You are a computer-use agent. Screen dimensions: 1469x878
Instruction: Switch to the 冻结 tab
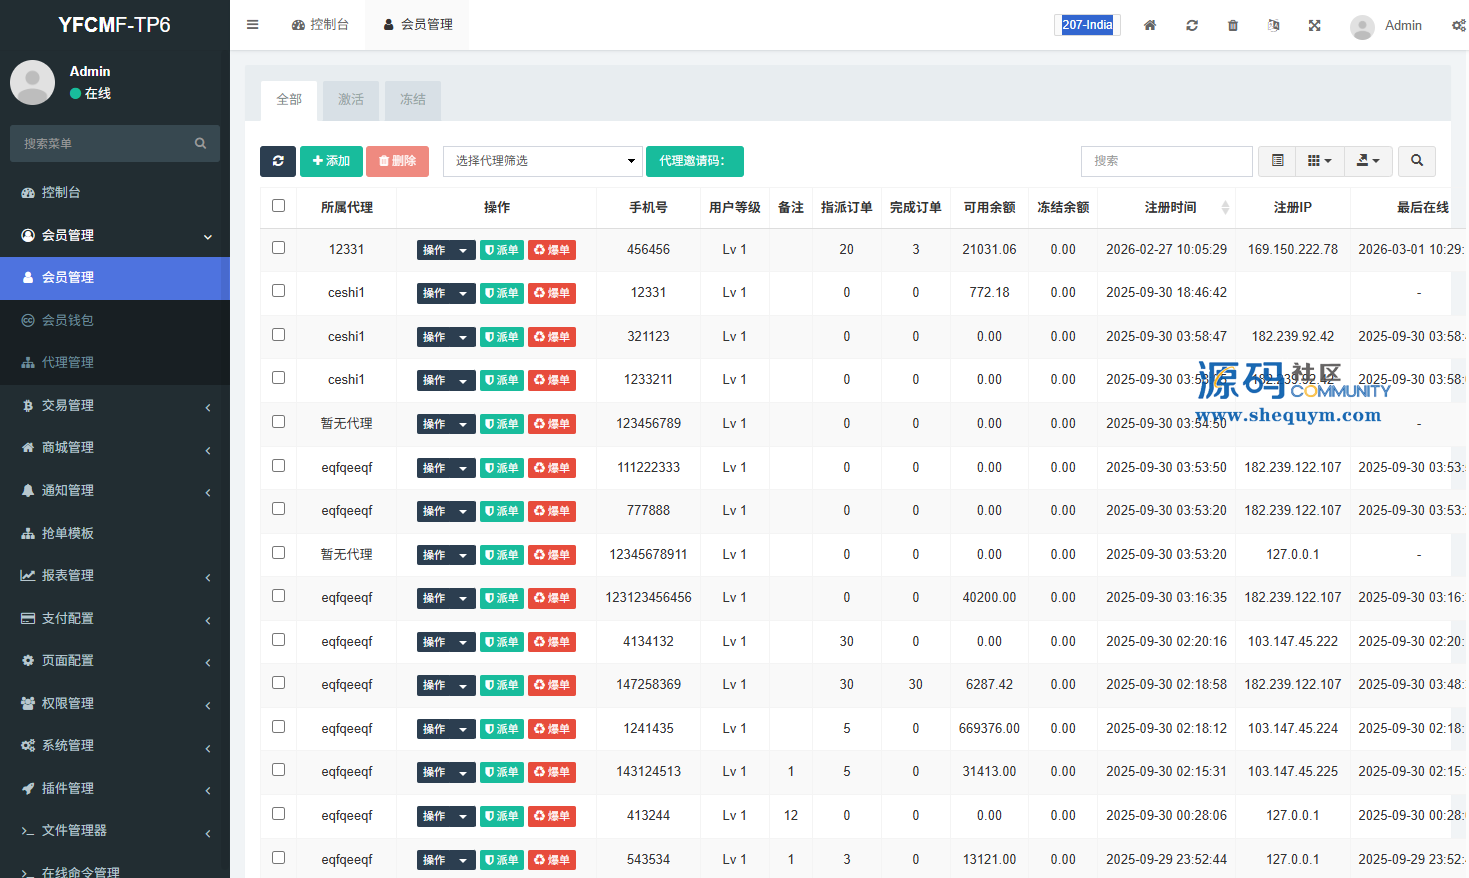[413, 100]
